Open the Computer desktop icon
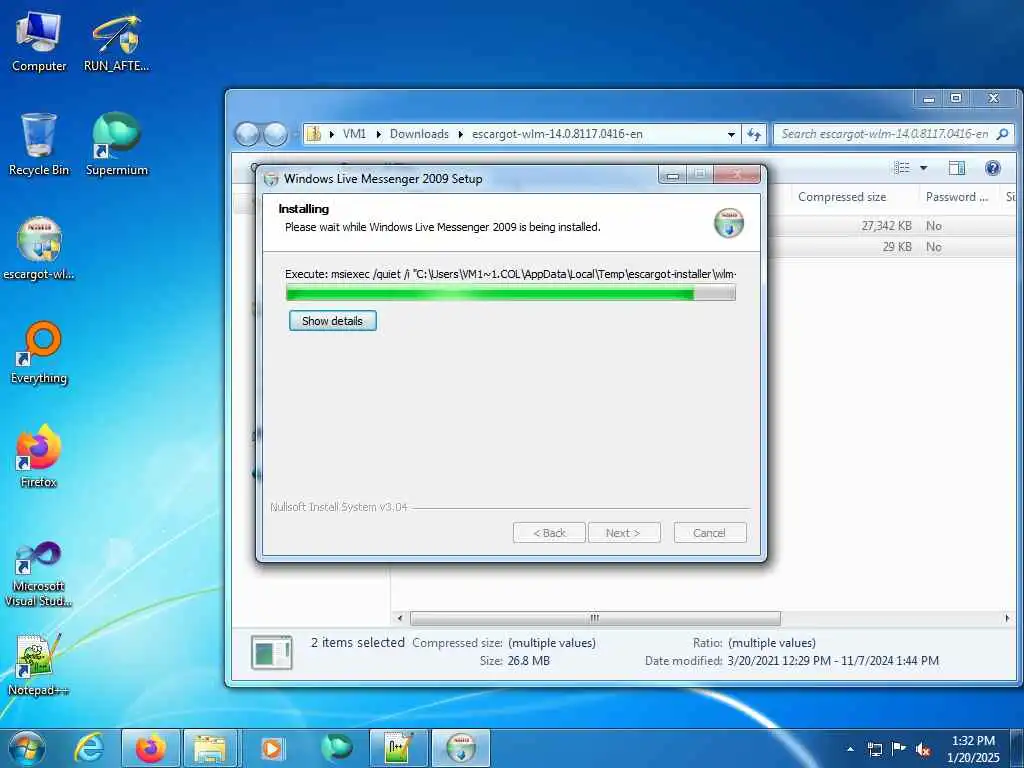The image size is (1024, 768). tap(39, 42)
